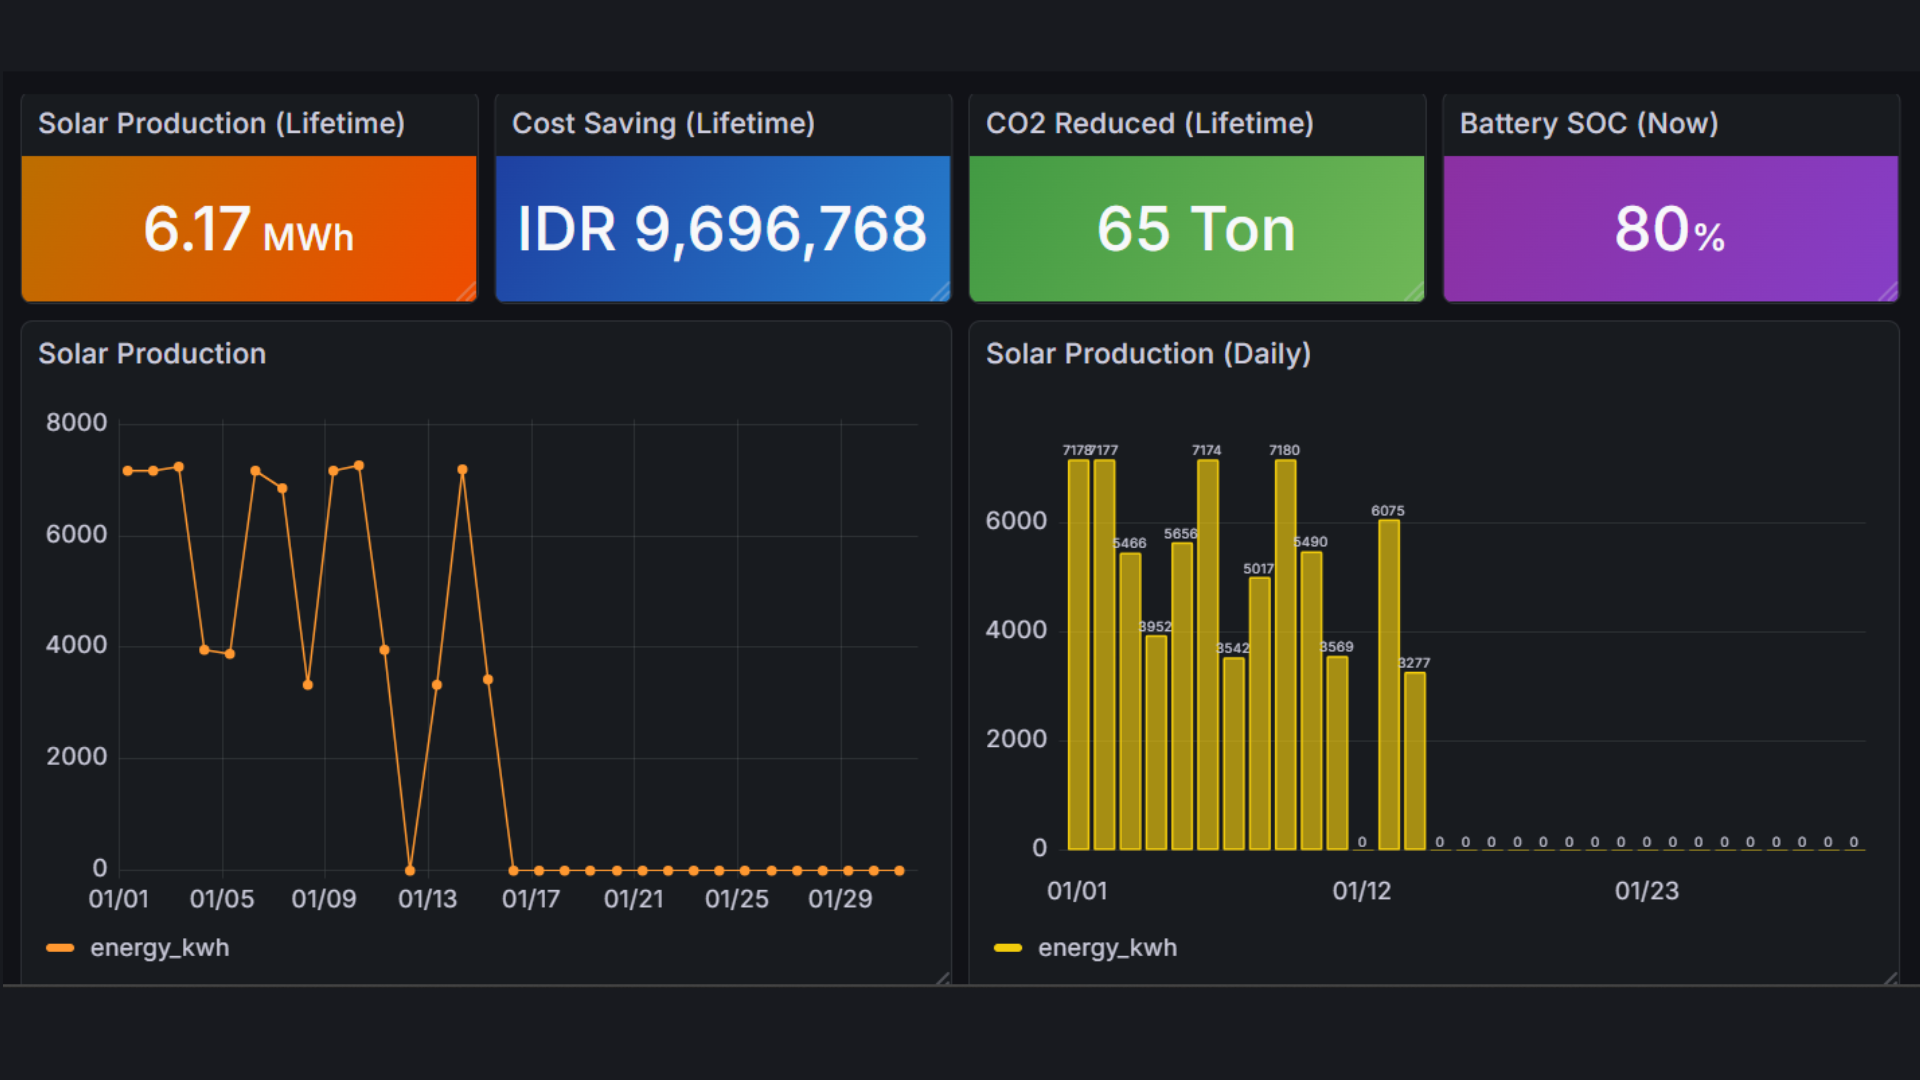The width and height of the screenshot is (1920, 1080).
Task: Click resize handle of Battery SOC panel
Action: point(1888,292)
